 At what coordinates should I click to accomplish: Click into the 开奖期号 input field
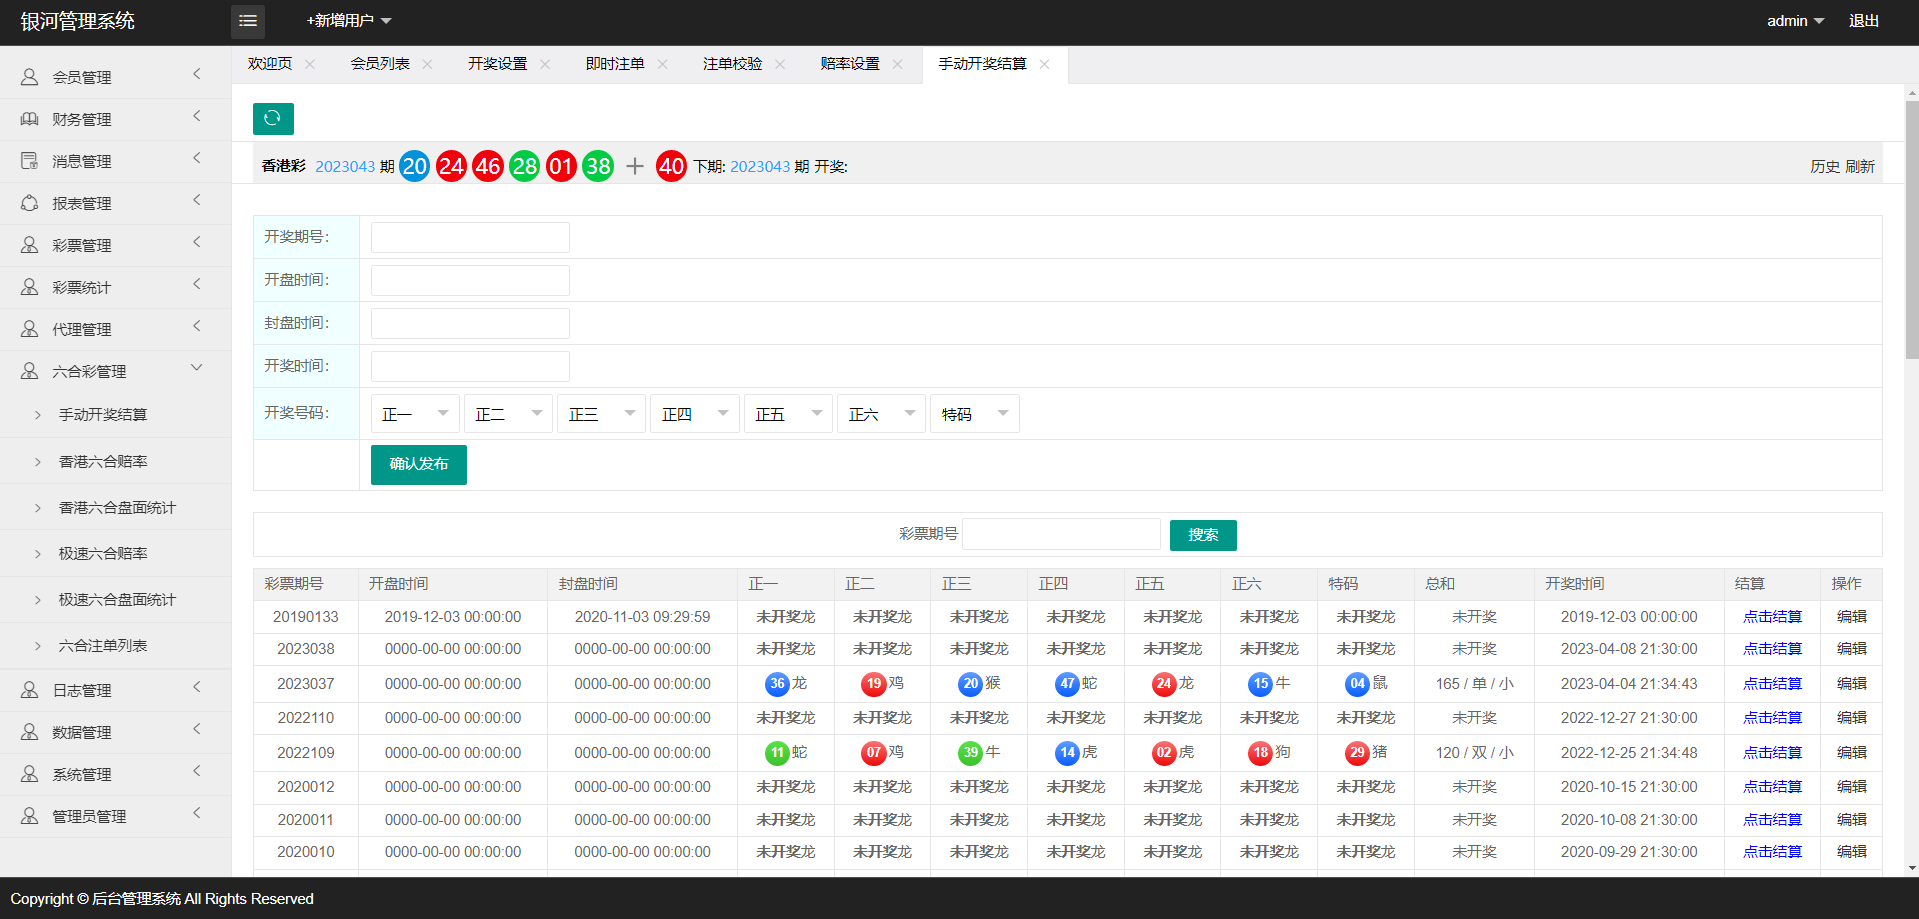pyautogui.click(x=470, y=238)
